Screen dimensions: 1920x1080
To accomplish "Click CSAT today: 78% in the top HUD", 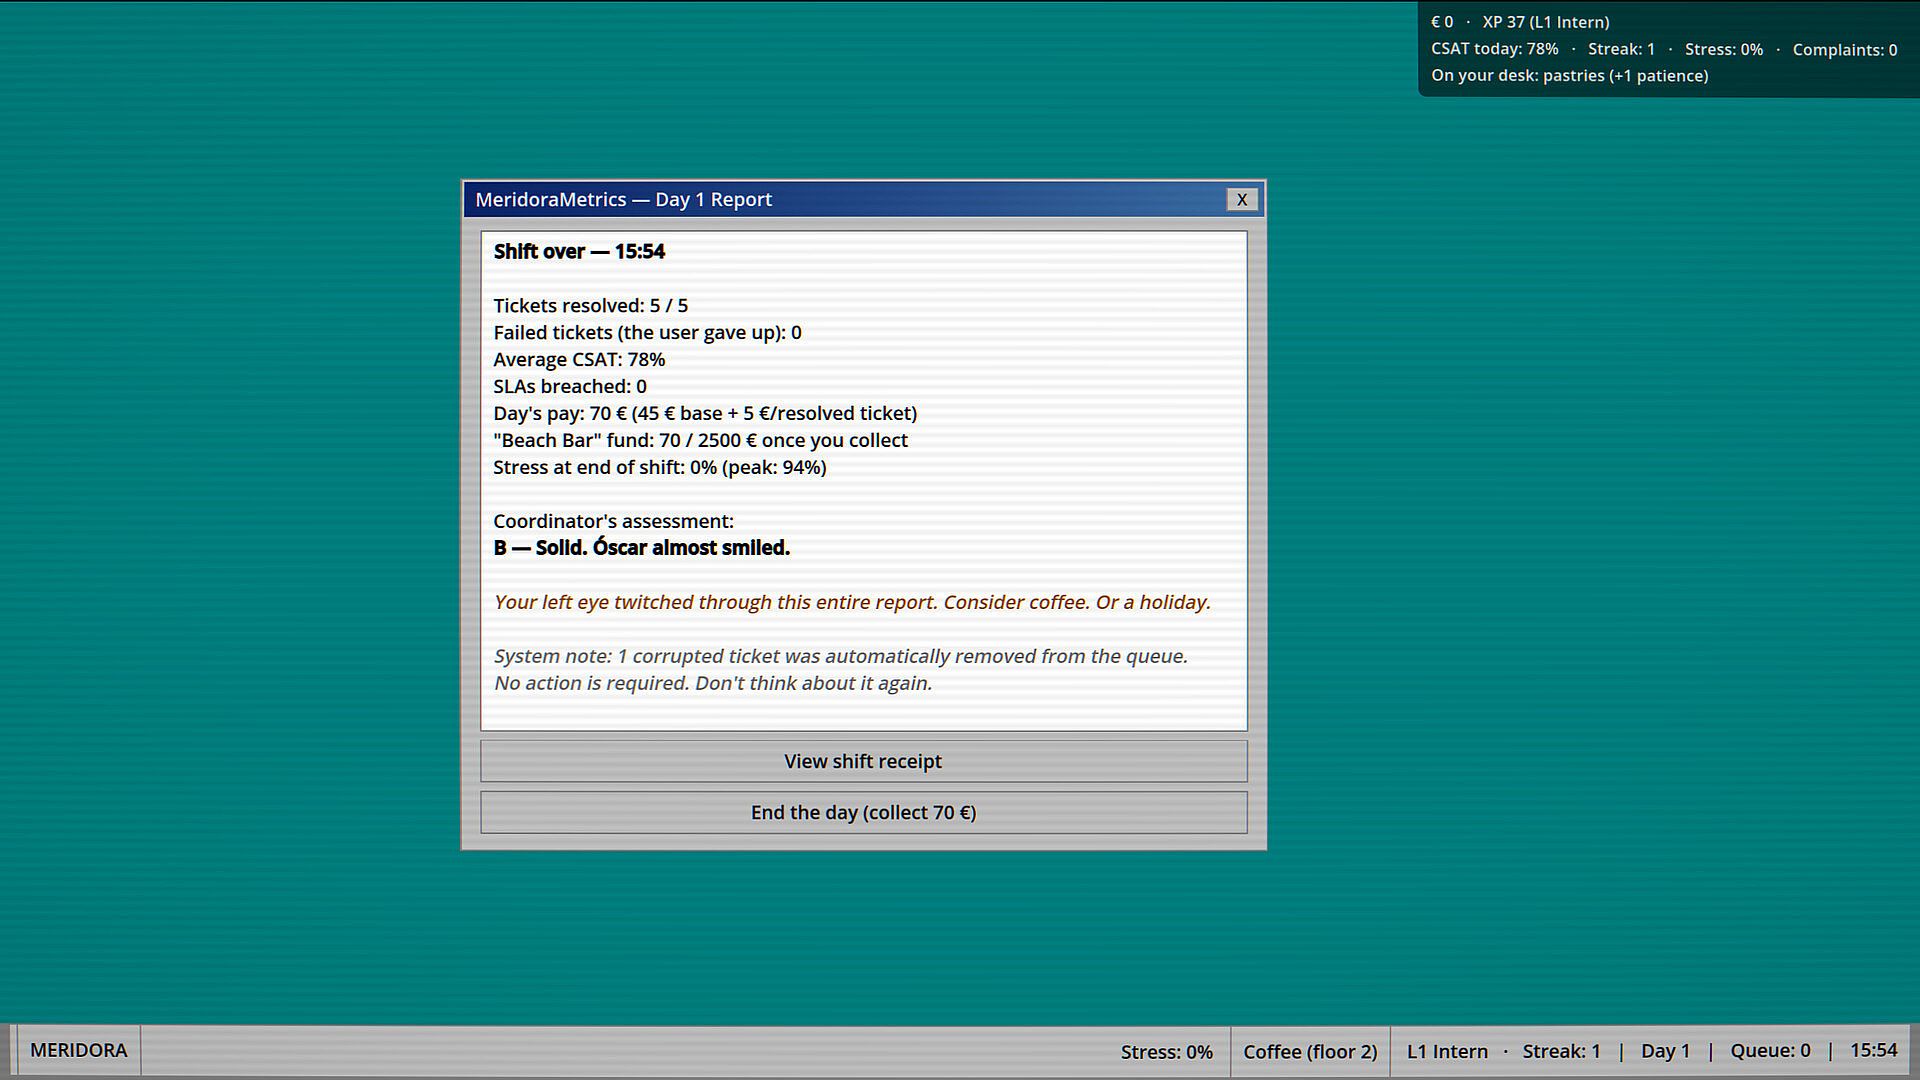I will click(1494, 49).
